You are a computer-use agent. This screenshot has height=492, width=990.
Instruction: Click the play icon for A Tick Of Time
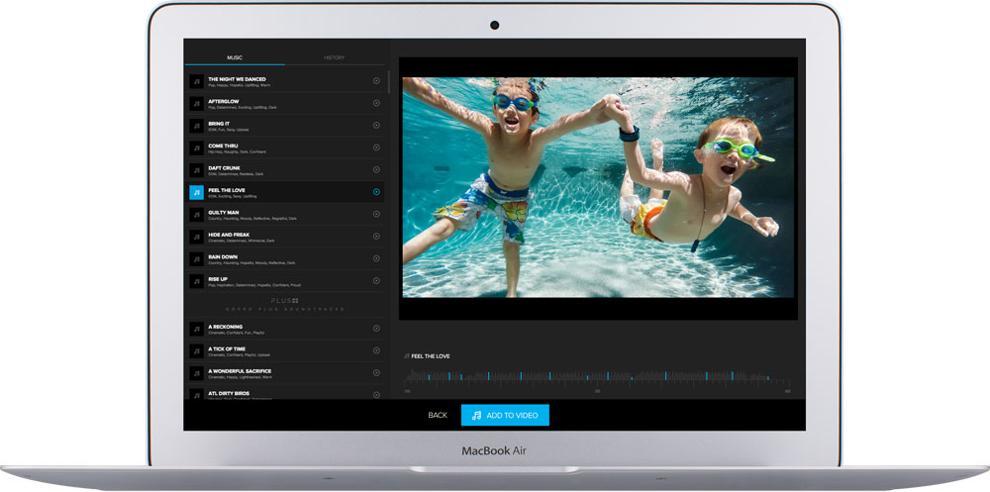tap(376, 351)
